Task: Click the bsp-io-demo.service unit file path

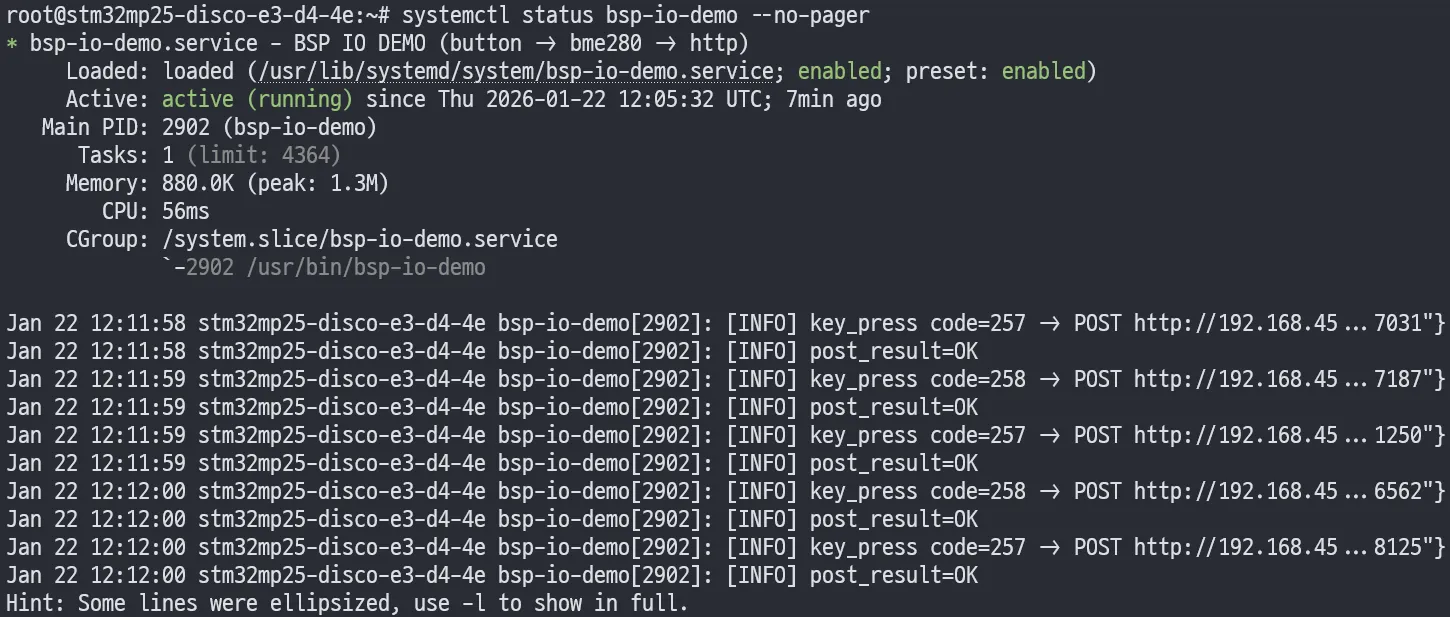Action: click(x=515, y=72)
